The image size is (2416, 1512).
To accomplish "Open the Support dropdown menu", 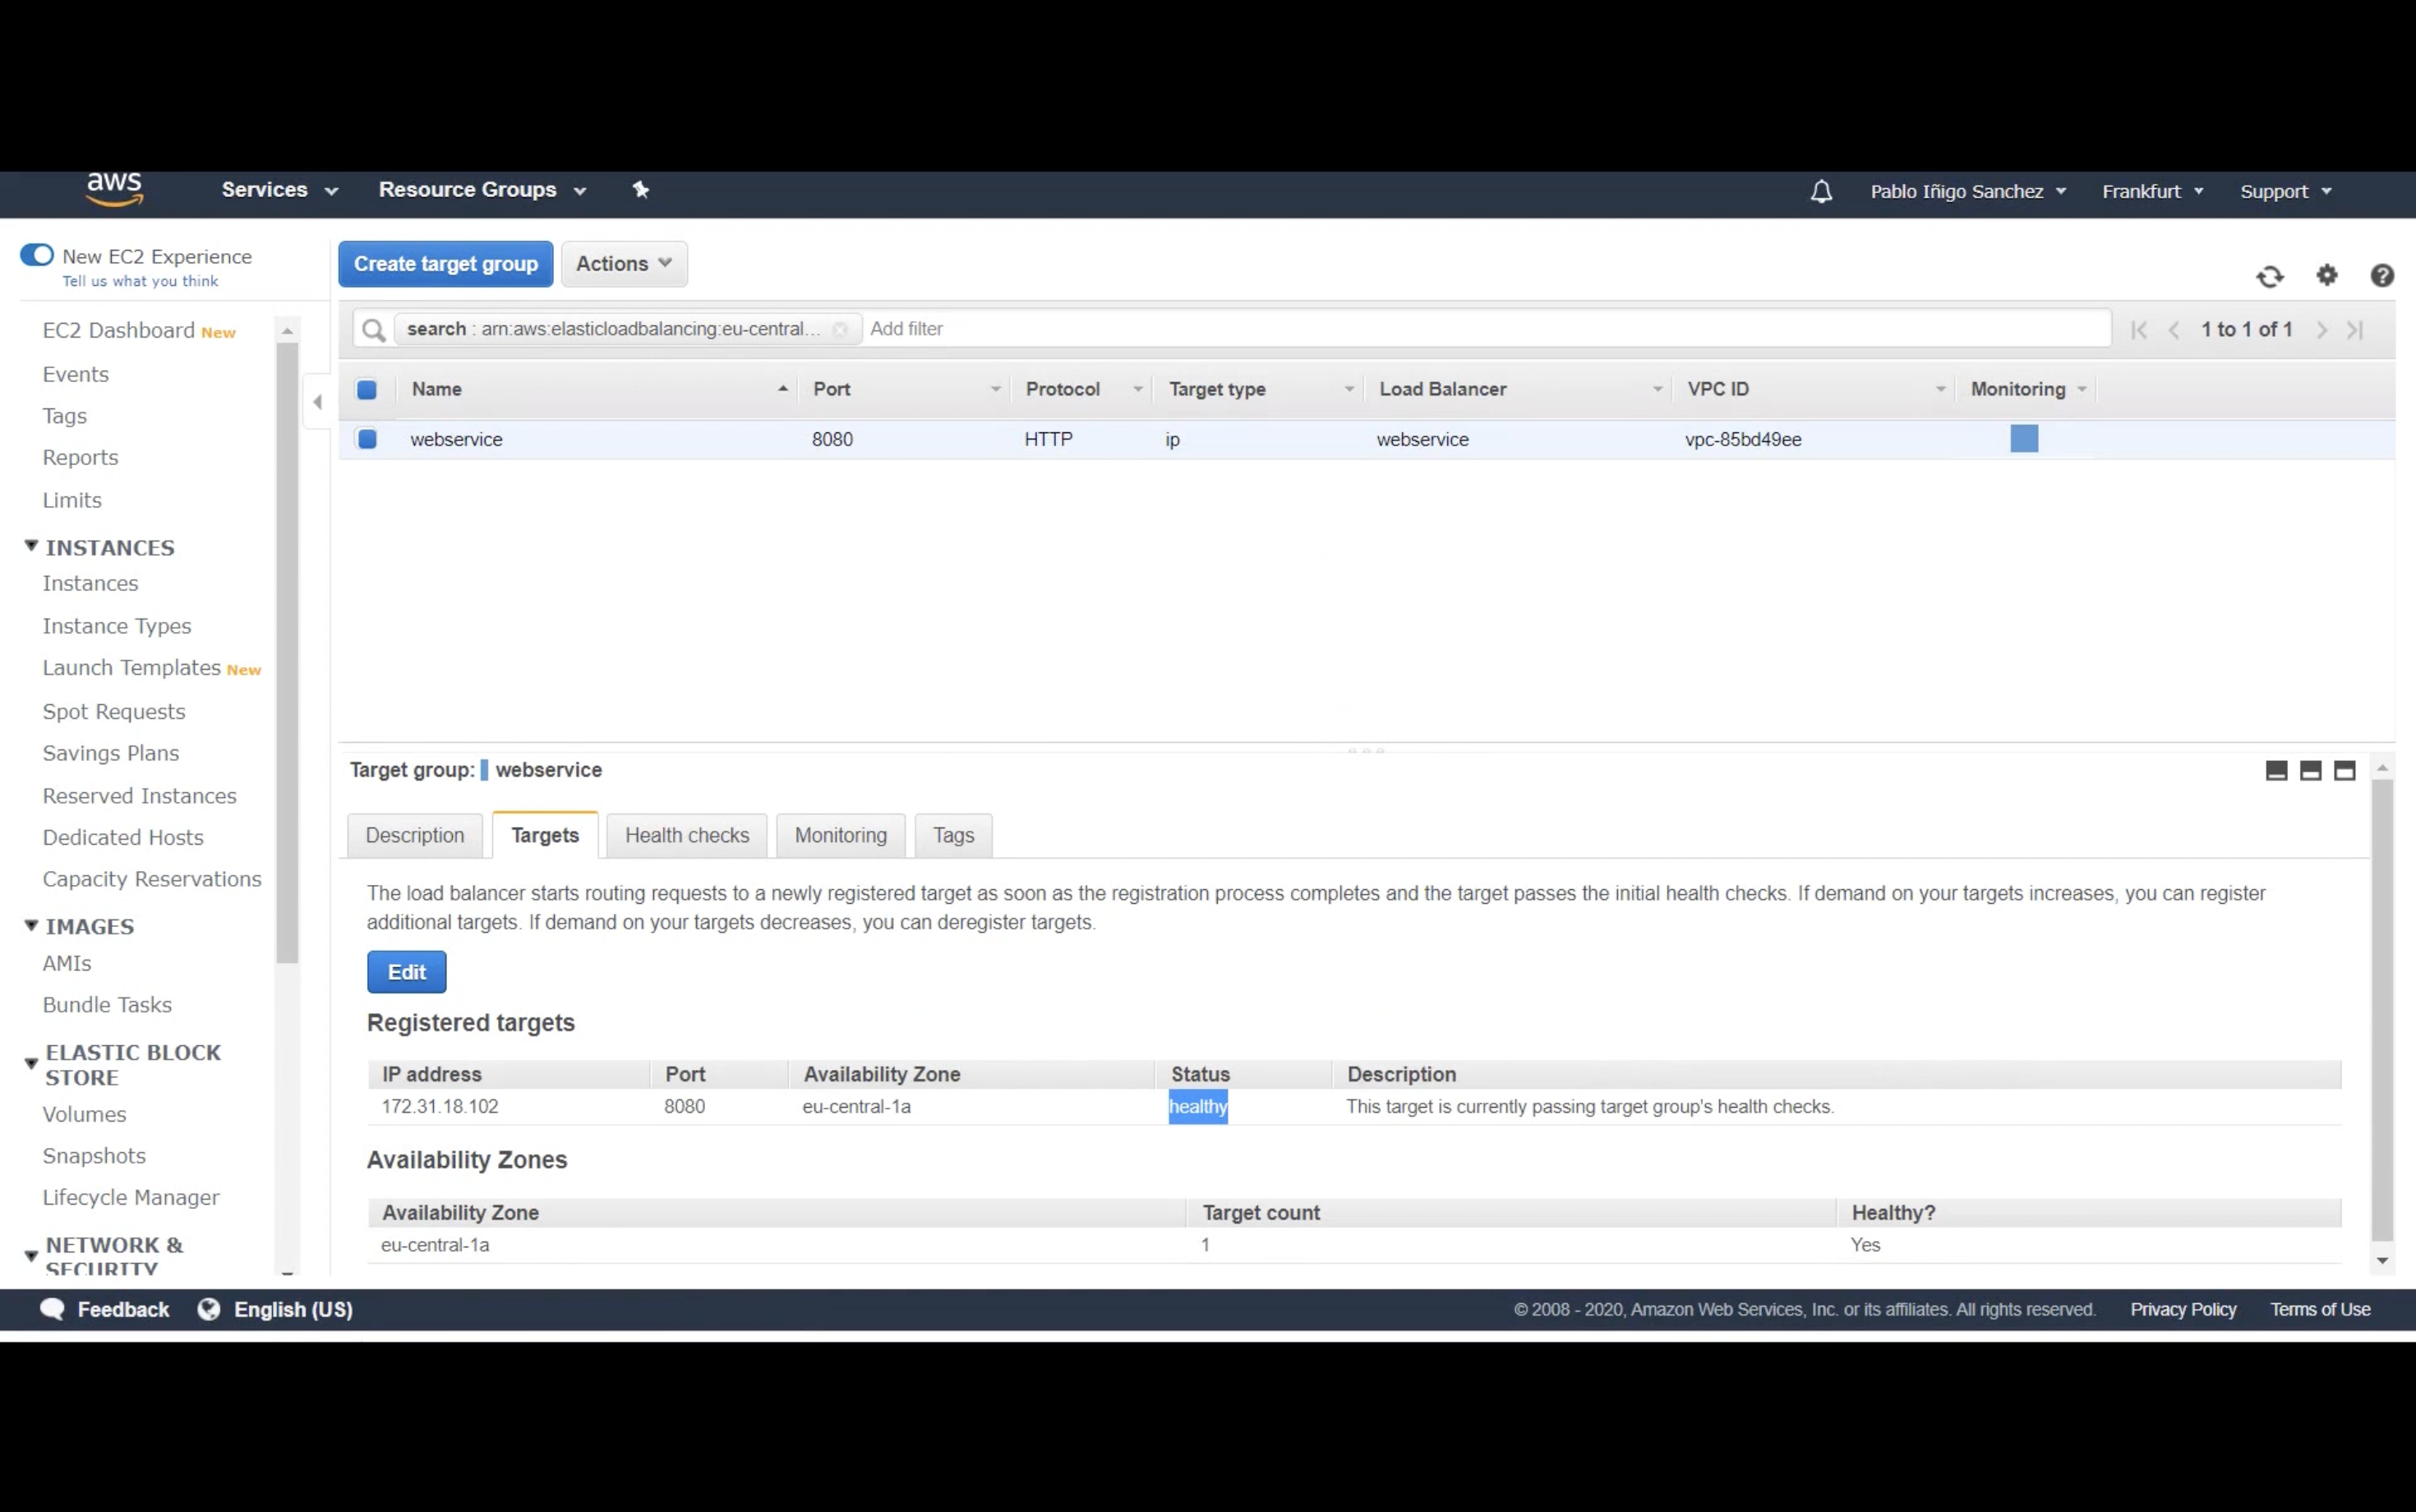I will [x=2285, y=191].
